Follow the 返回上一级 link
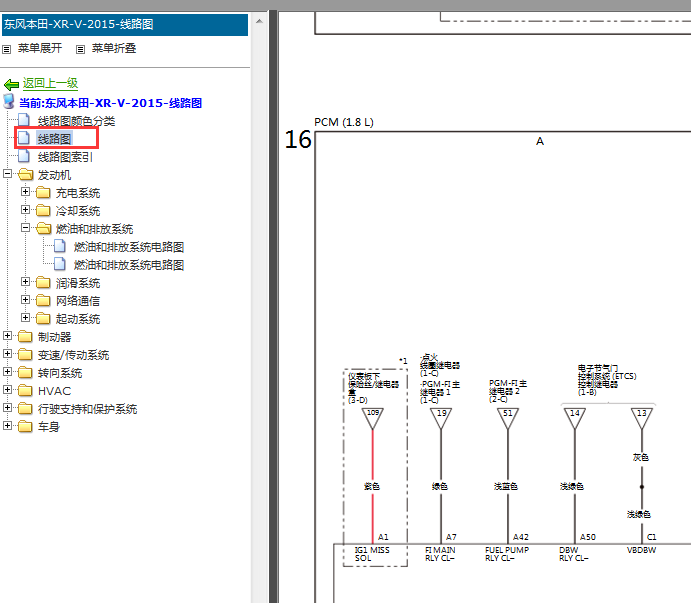Screen dimensions: 691x603 (x=50, y=83)
